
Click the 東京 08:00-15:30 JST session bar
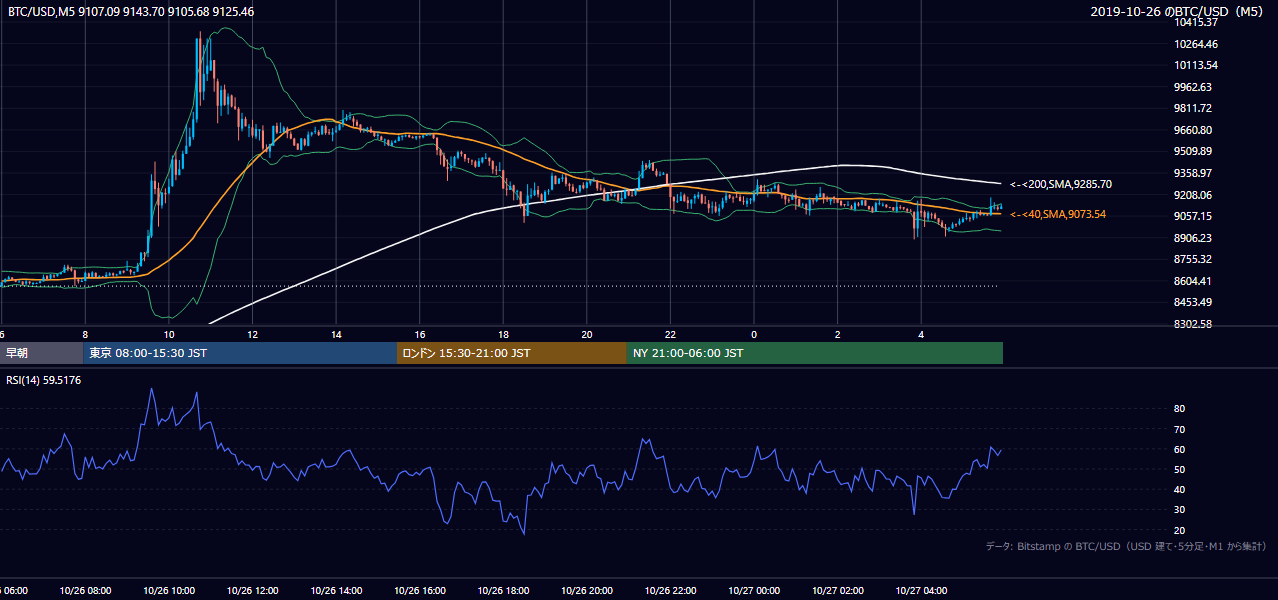point(240,353)
